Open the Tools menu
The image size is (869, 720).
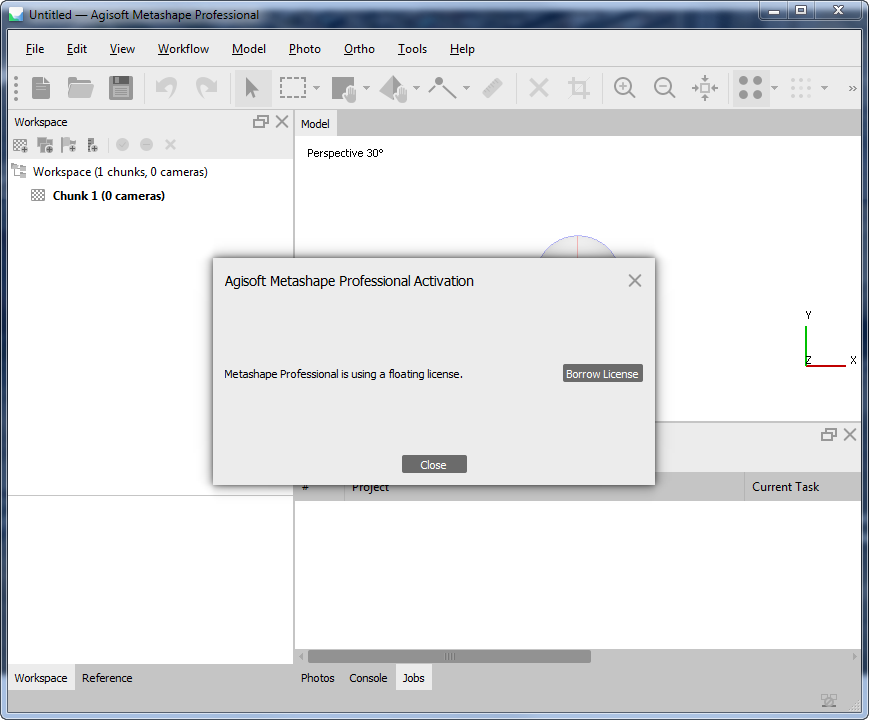412,49
